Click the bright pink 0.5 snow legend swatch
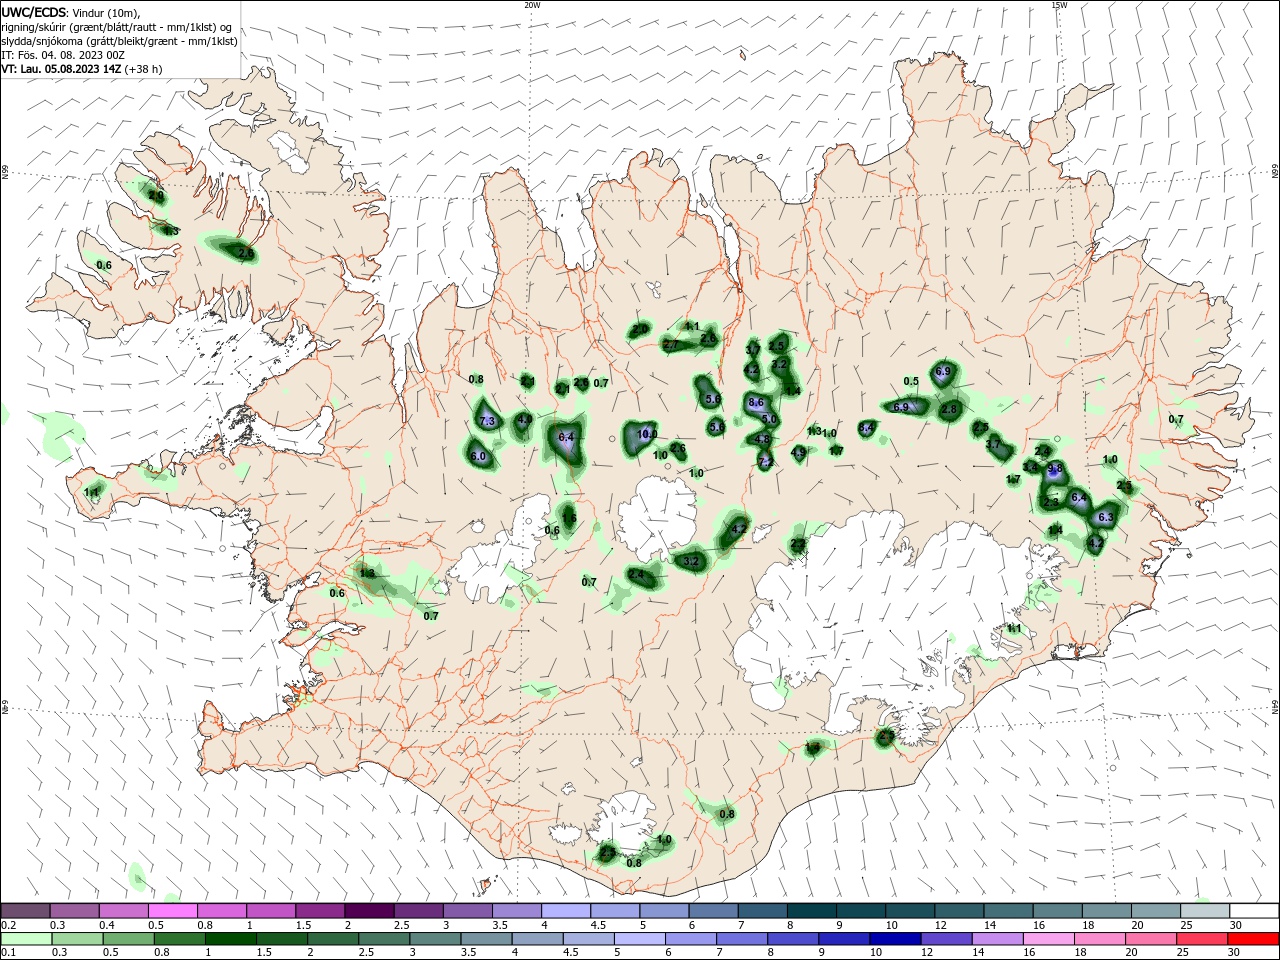This screenshot has height=960, width=1280. [173, 910]
